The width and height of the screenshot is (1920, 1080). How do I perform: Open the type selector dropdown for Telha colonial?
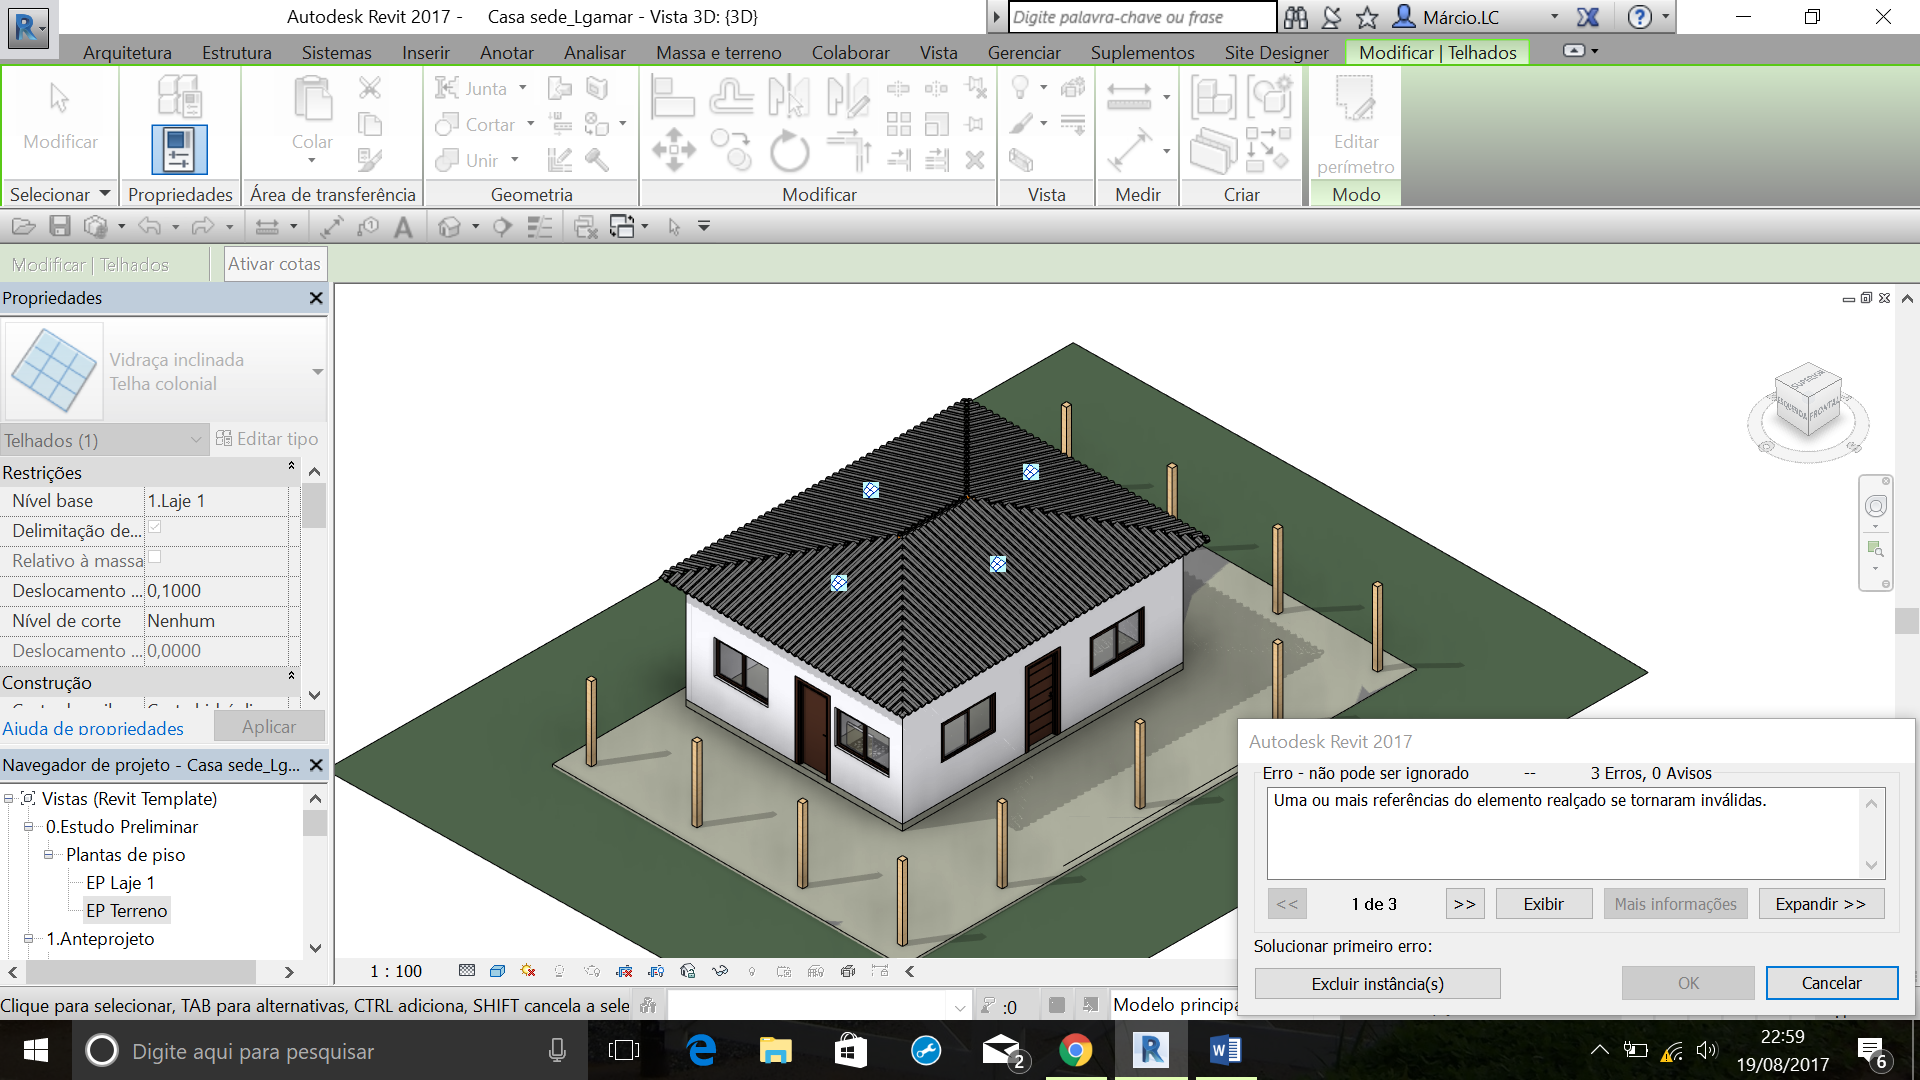pos(317,372)
